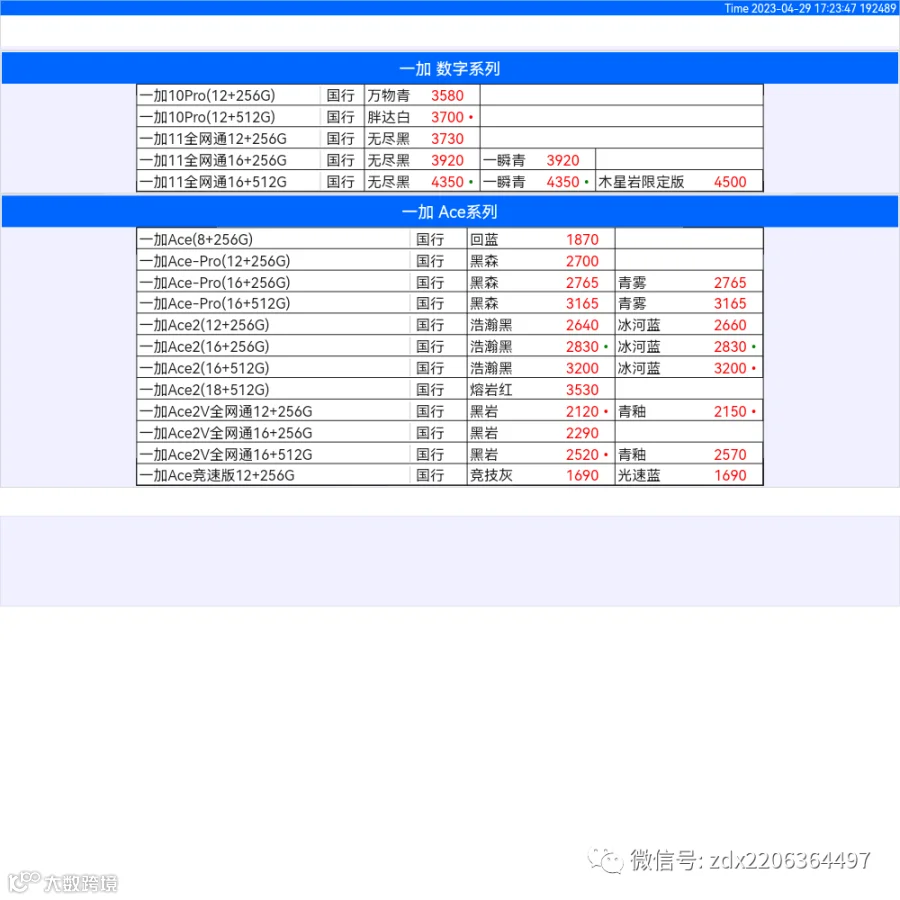
Task: Click the price 3700 next to 胖达白
Action: (447, 117)
